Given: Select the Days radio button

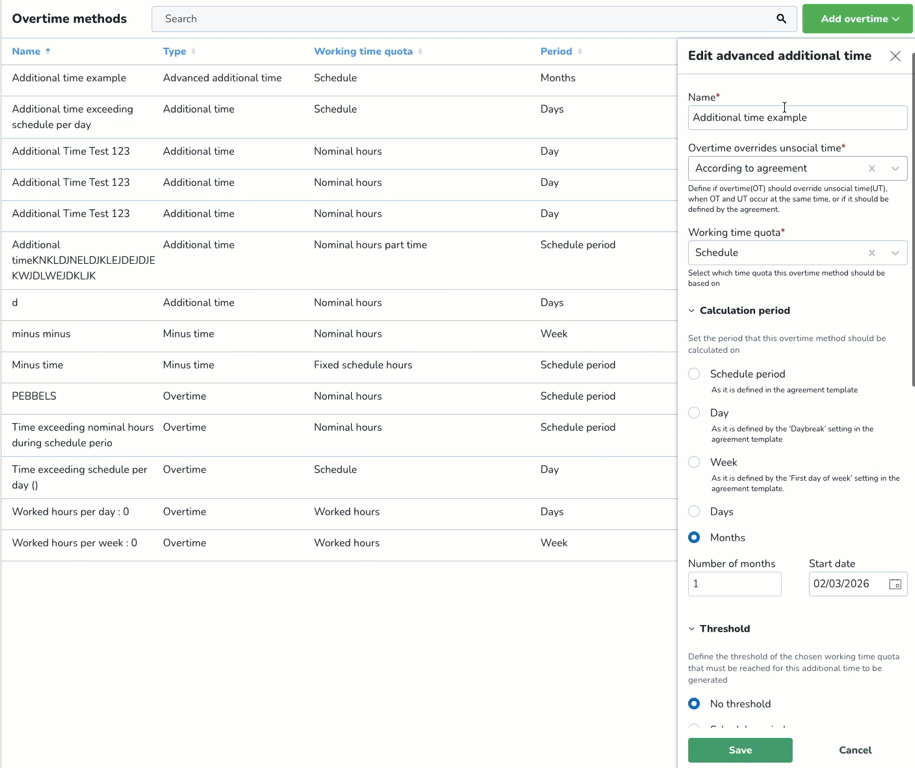Looking at the screenshot, I should coord(694,511).
